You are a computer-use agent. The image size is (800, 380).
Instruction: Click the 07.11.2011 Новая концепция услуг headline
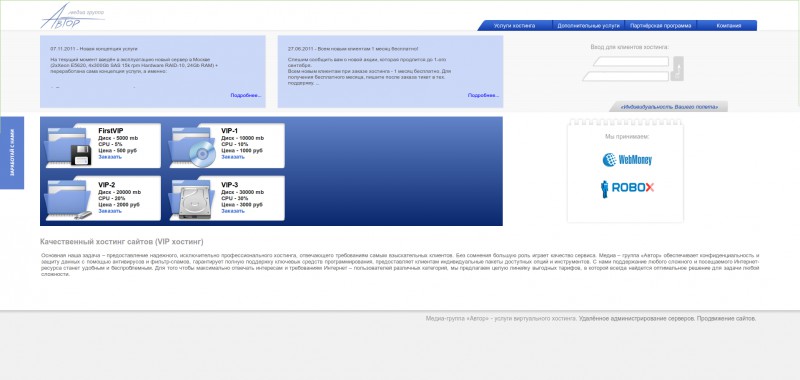pos(94,49)
